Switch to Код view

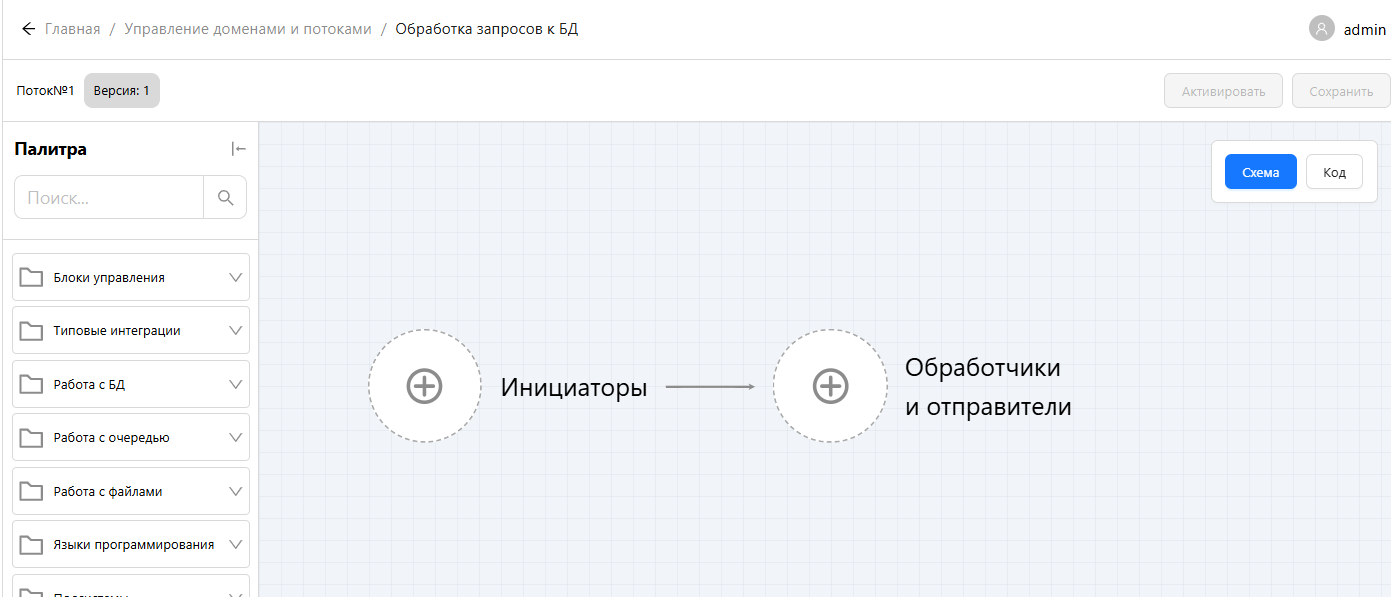[x=1334, y=172]
